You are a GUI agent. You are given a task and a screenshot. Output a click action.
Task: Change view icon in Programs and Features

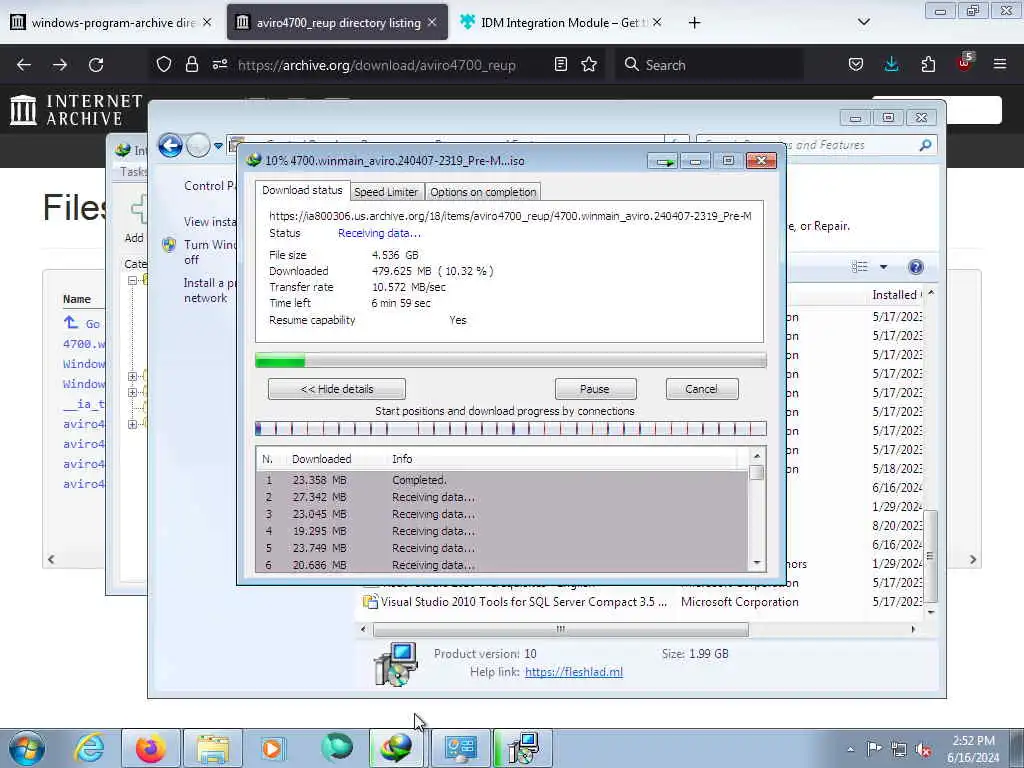point(860,266)
